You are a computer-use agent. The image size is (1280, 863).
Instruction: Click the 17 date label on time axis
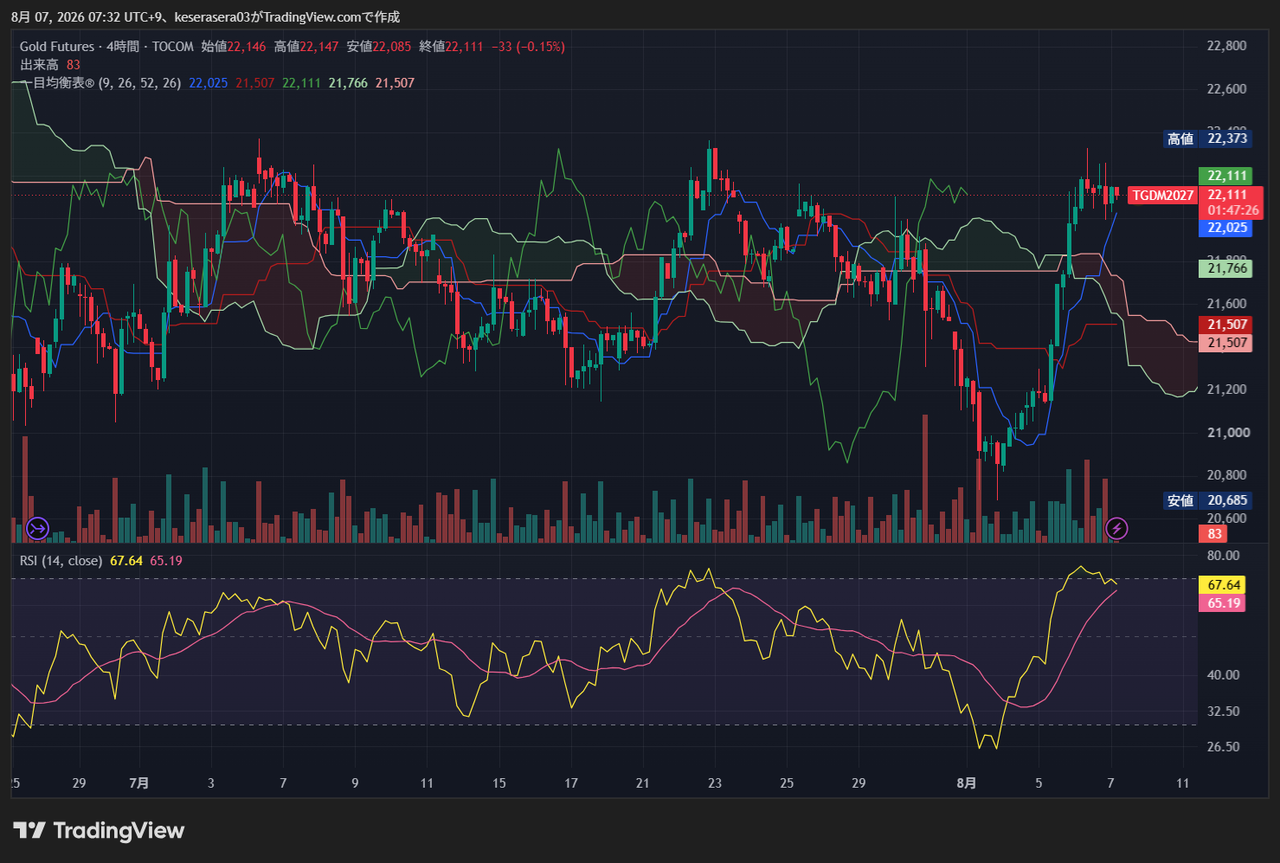point(570,782)
